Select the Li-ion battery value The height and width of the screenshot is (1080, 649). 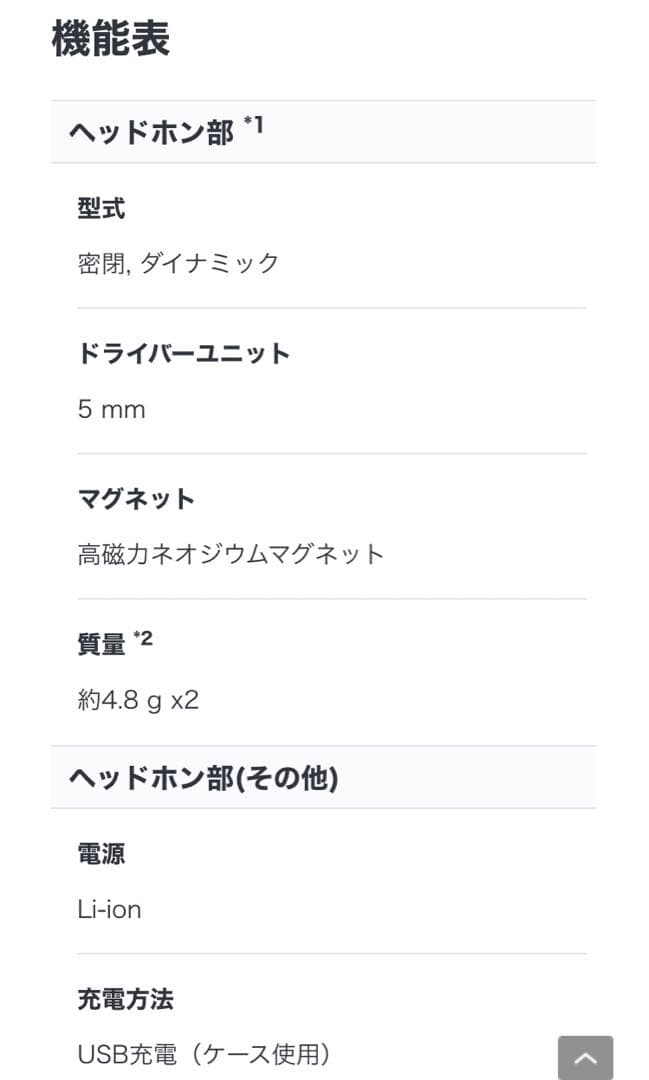coord(107,909)
